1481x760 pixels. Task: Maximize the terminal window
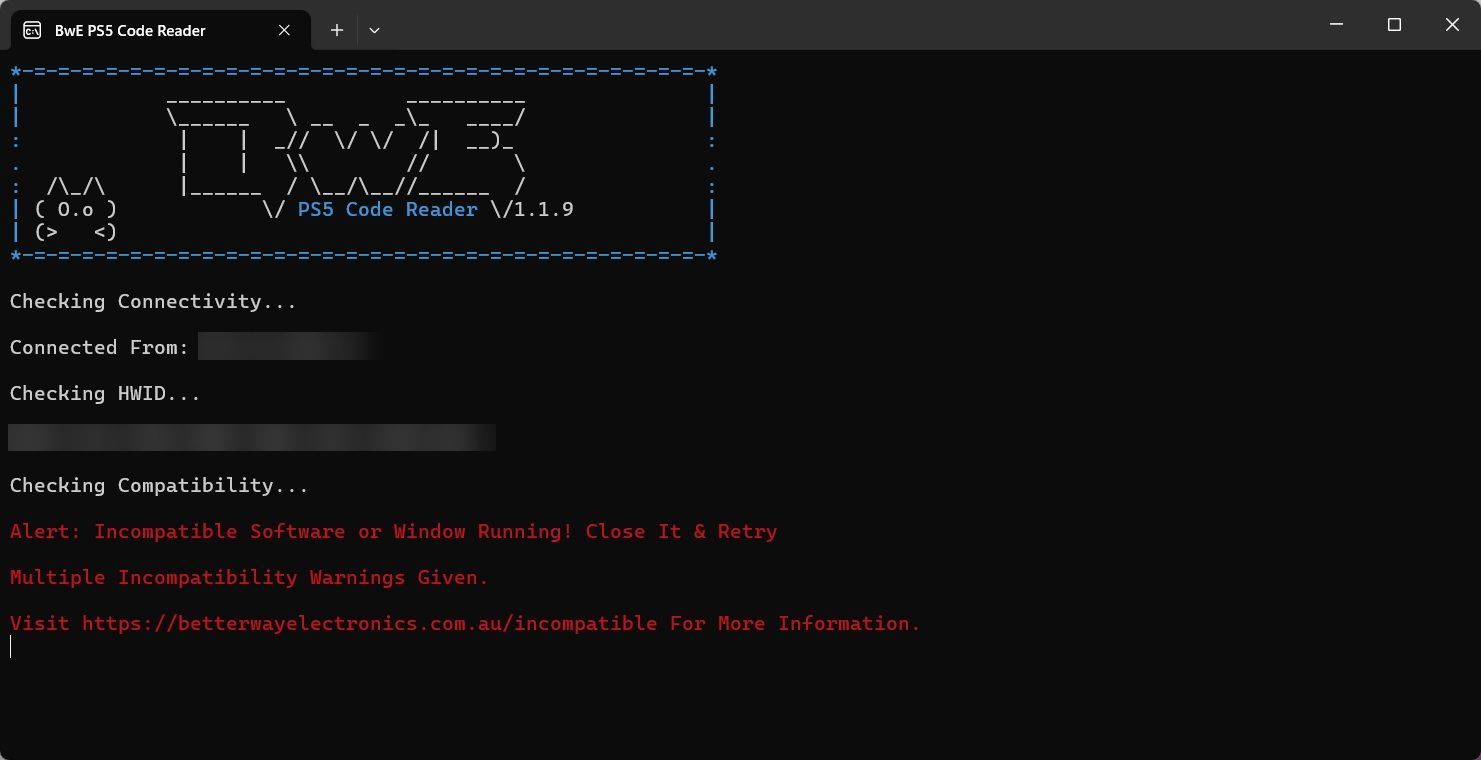pyautogui.click(x=1394, y=25)
